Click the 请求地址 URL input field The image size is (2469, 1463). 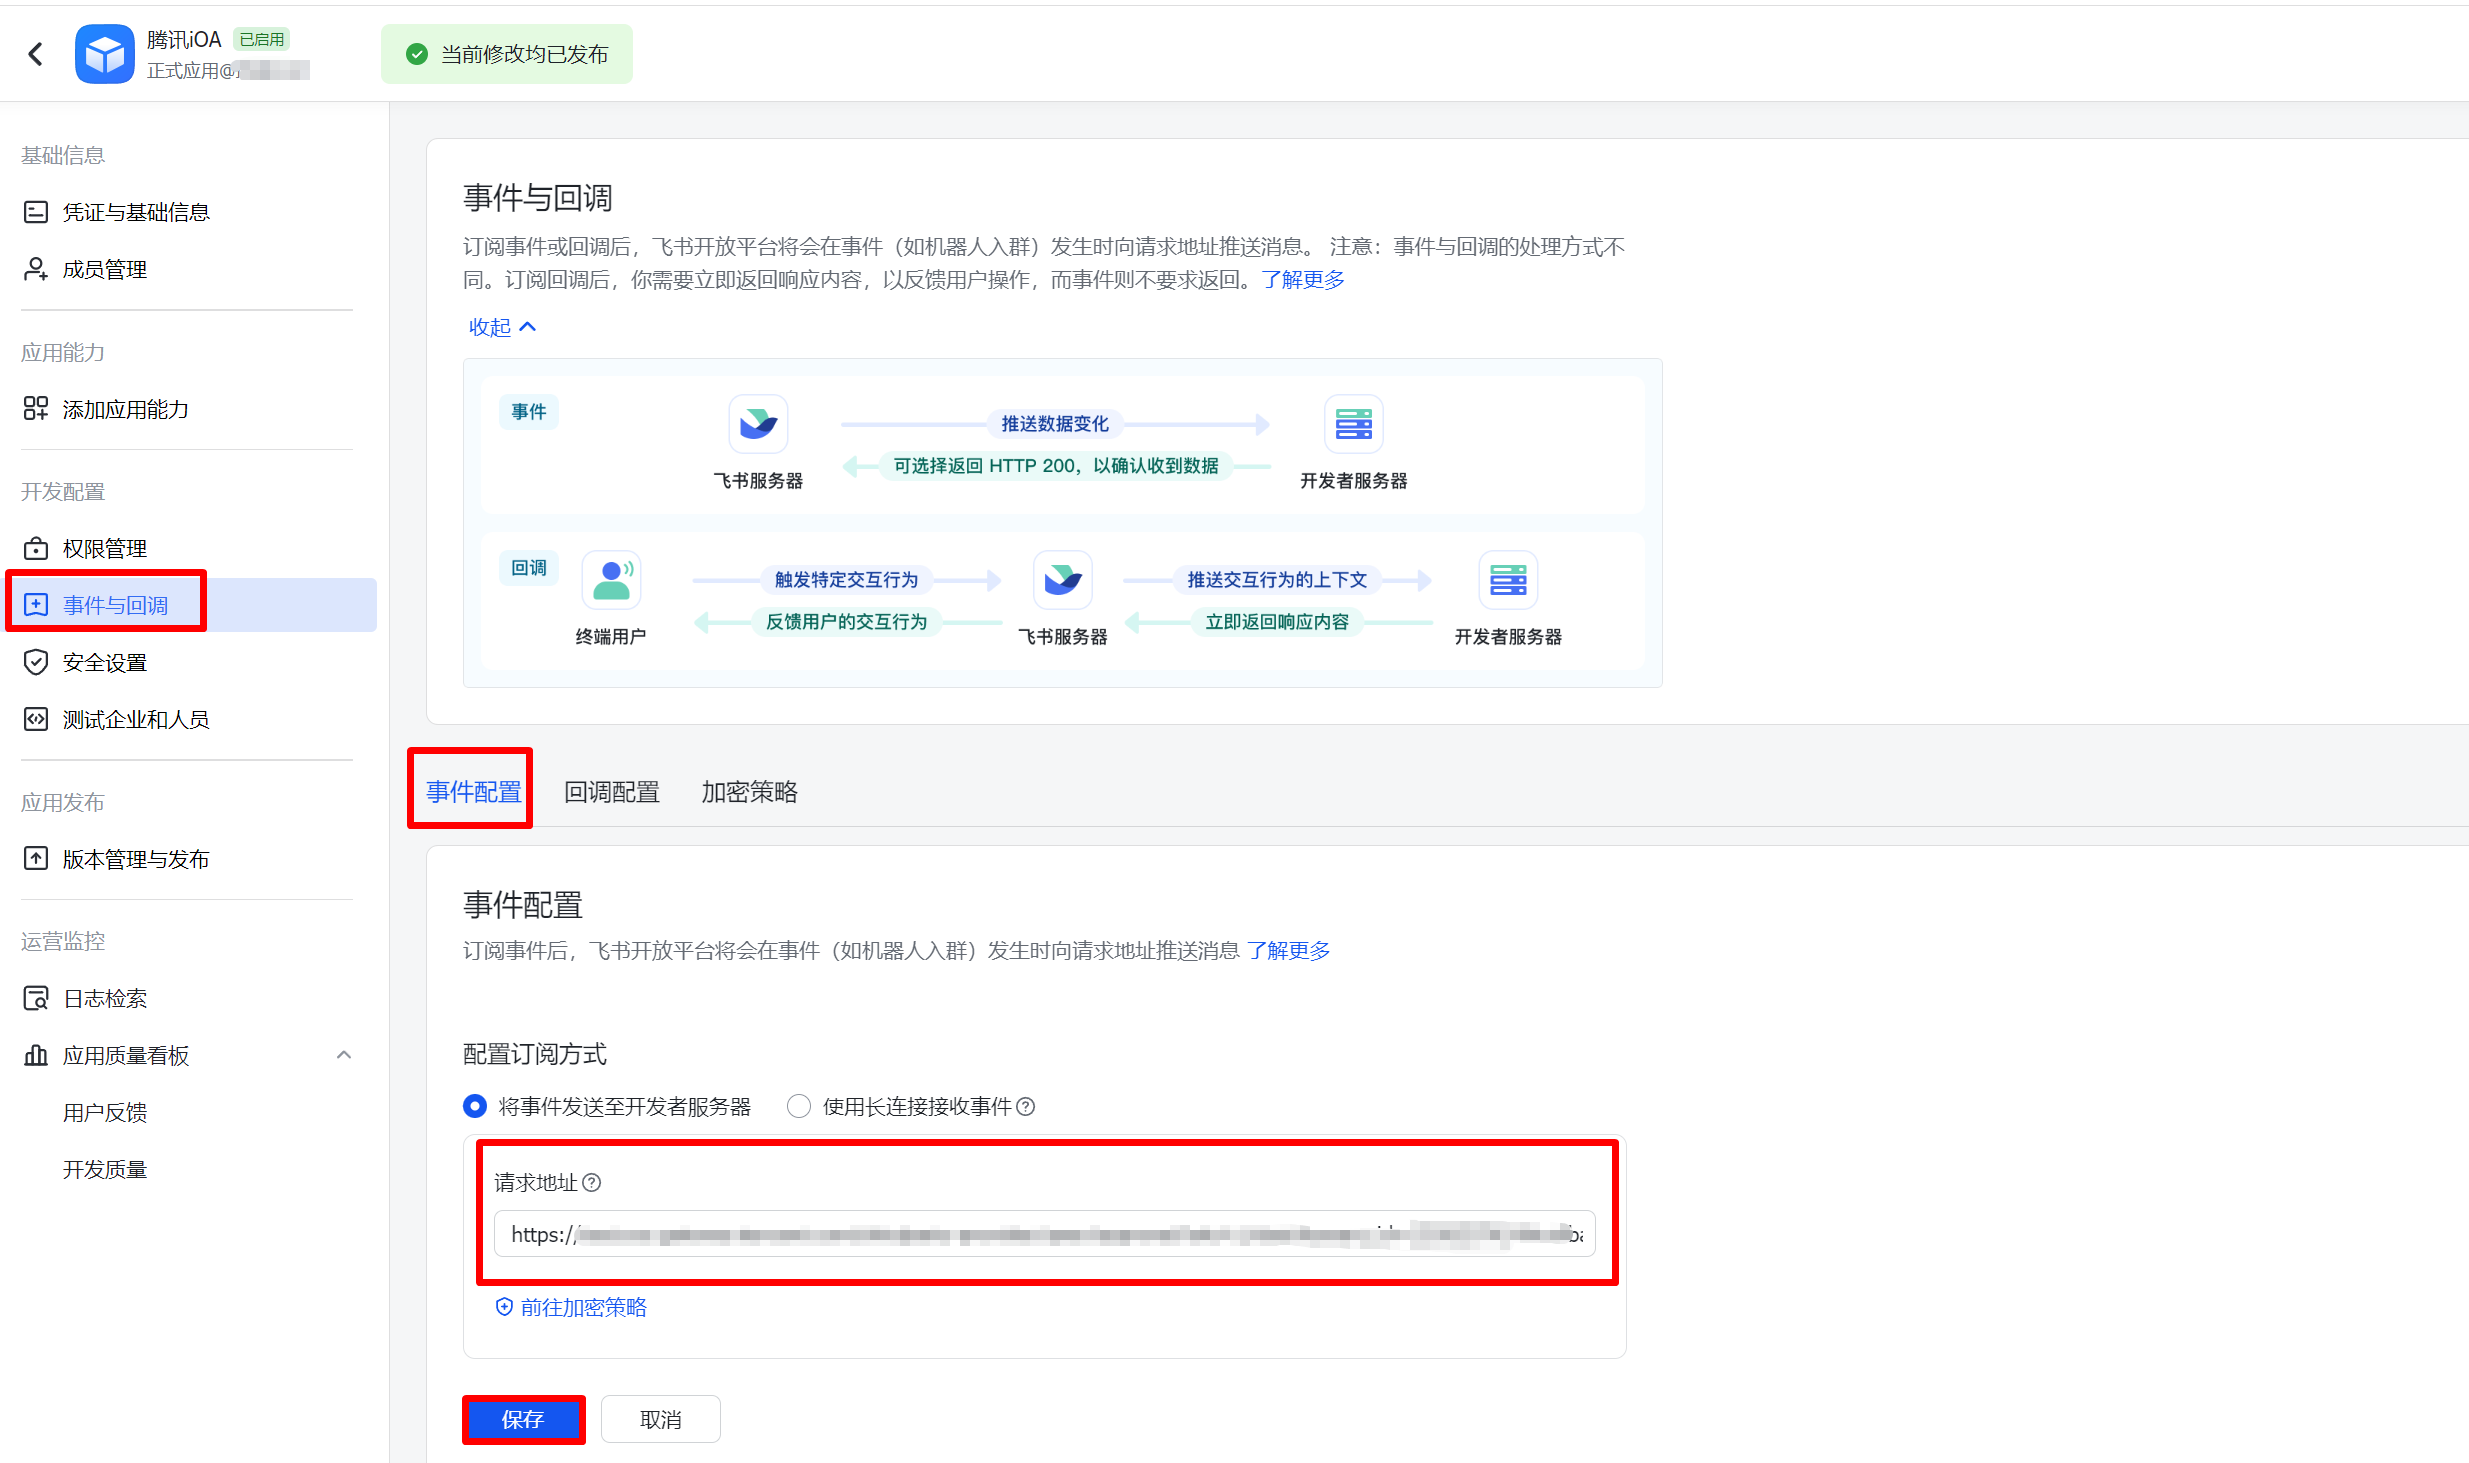coord(1043,1234)
